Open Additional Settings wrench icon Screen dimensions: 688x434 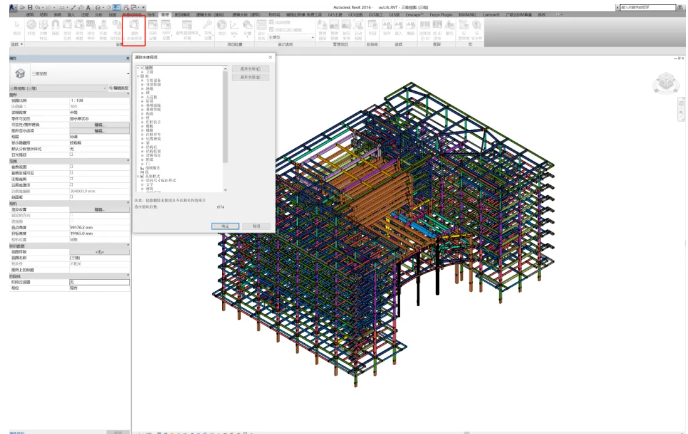[208, 28]
